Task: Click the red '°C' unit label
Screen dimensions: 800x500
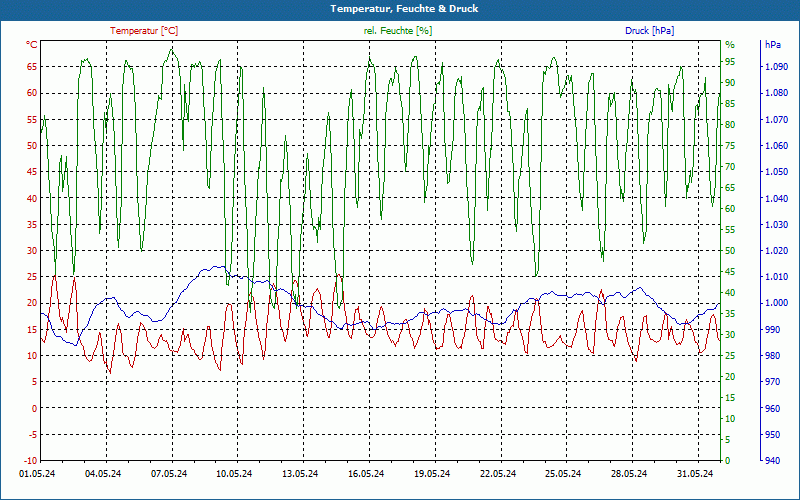Action: [x=32, y=45]
